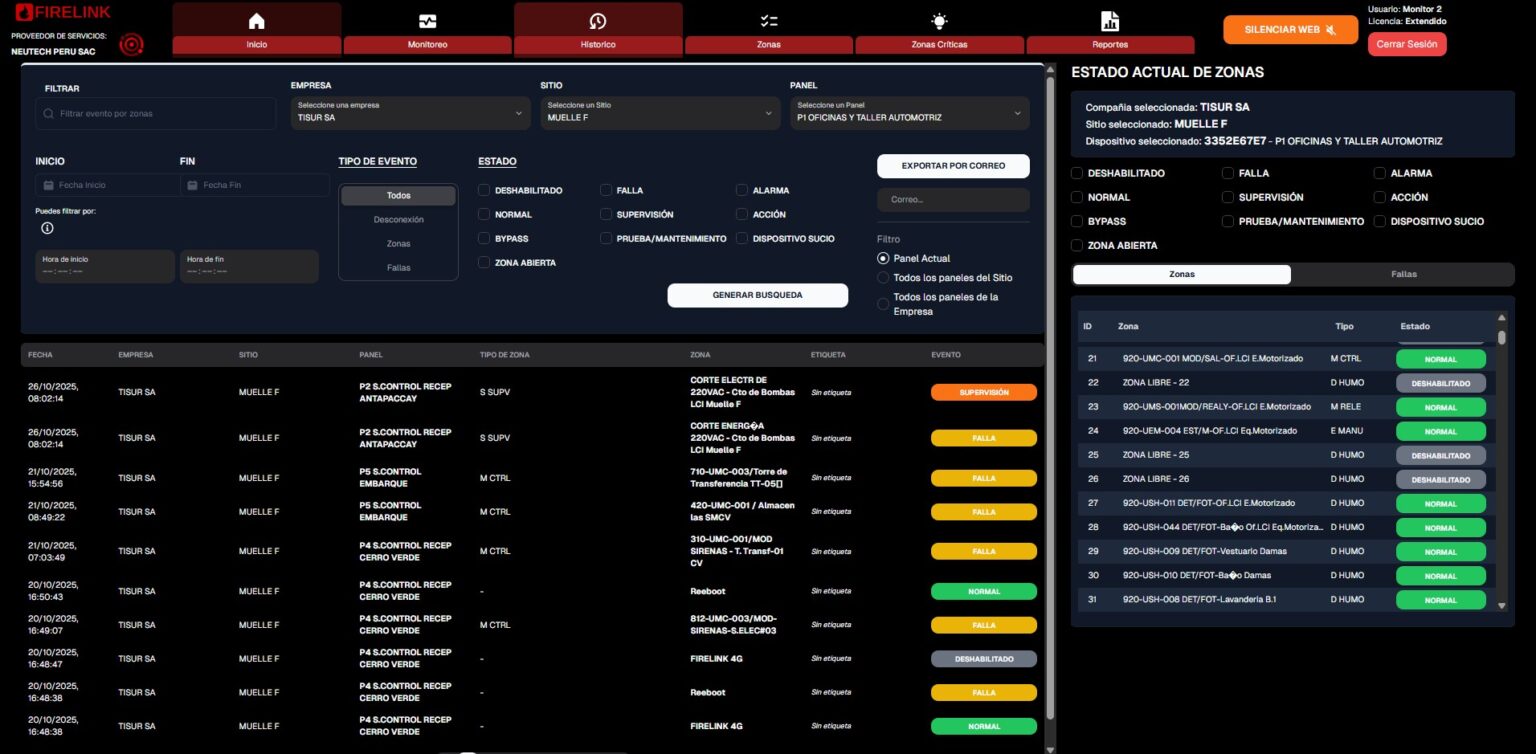Image resolution: width=1536 pixels, height=754 pixels.
Task: Click the Historico clock history icon
Action: pos(597,21)
